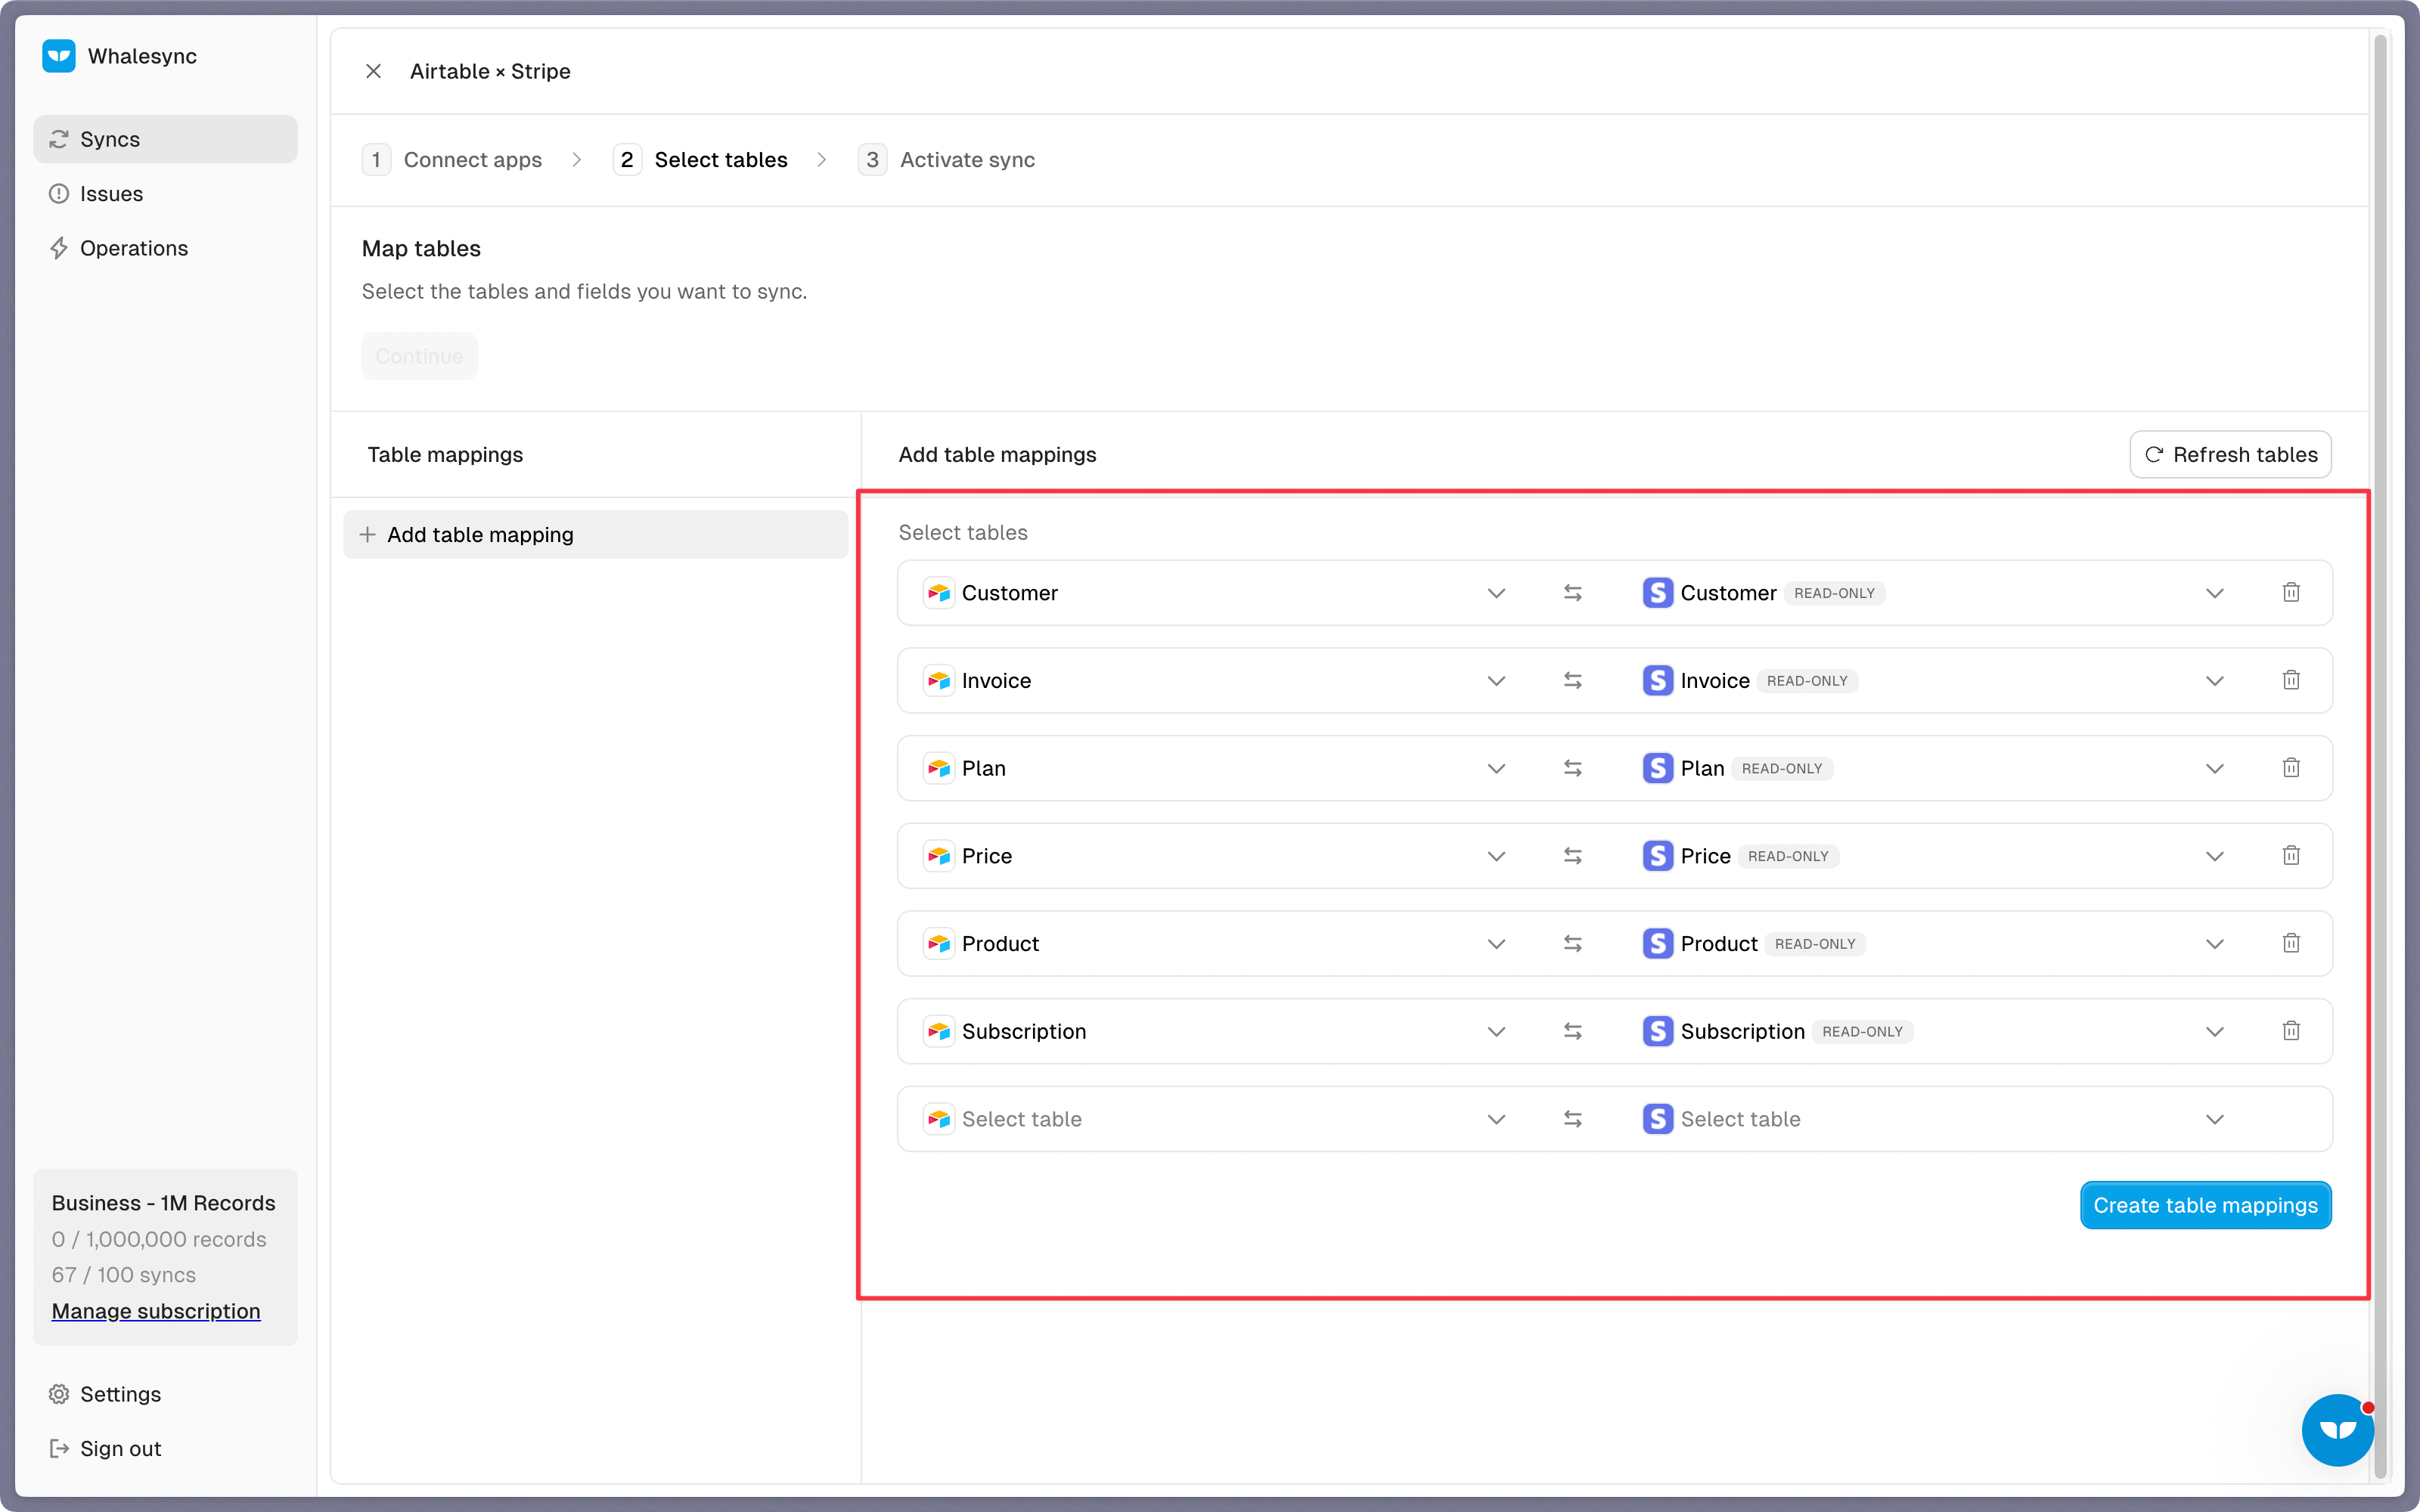Delete the Product table mapping
This screenshot has width=2420, height=1512.
click(x=2291, y=944)
